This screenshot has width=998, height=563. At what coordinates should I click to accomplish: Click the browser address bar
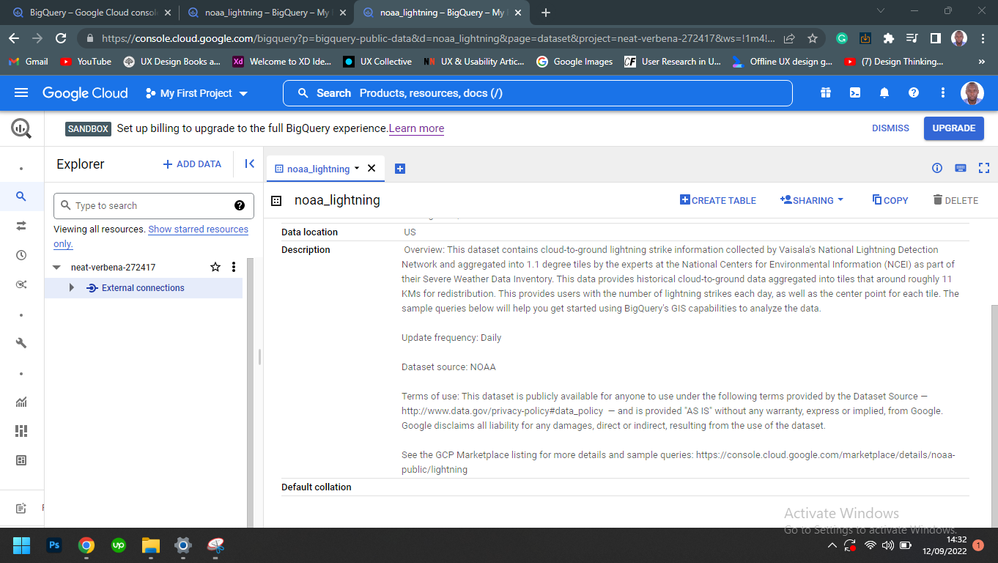438,38
